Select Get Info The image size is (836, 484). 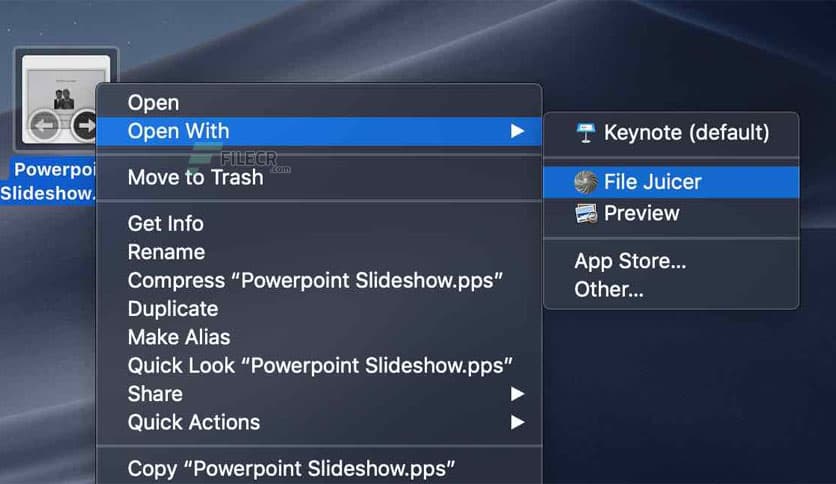point(319,224)
